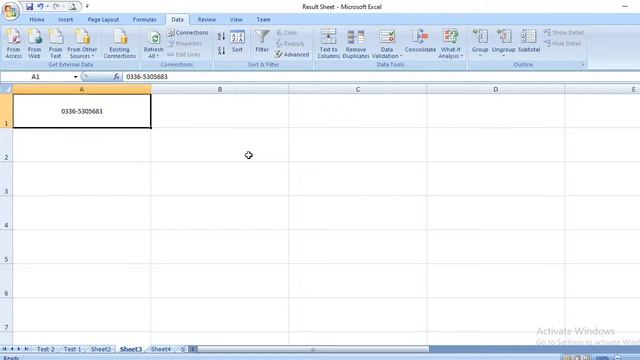Open the Team tab
The image size is (640, 360).
coord(263,19)
